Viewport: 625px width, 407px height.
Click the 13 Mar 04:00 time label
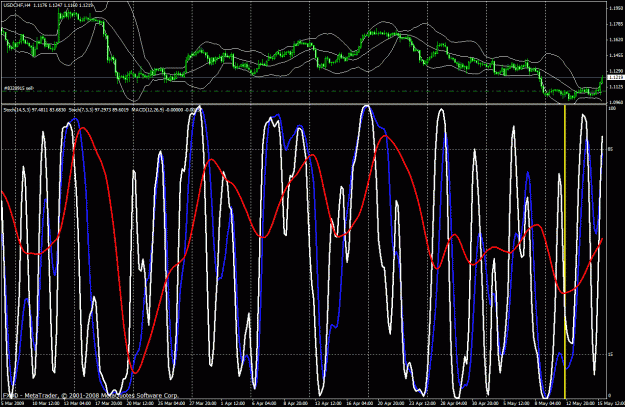click(x=77, y=403)
